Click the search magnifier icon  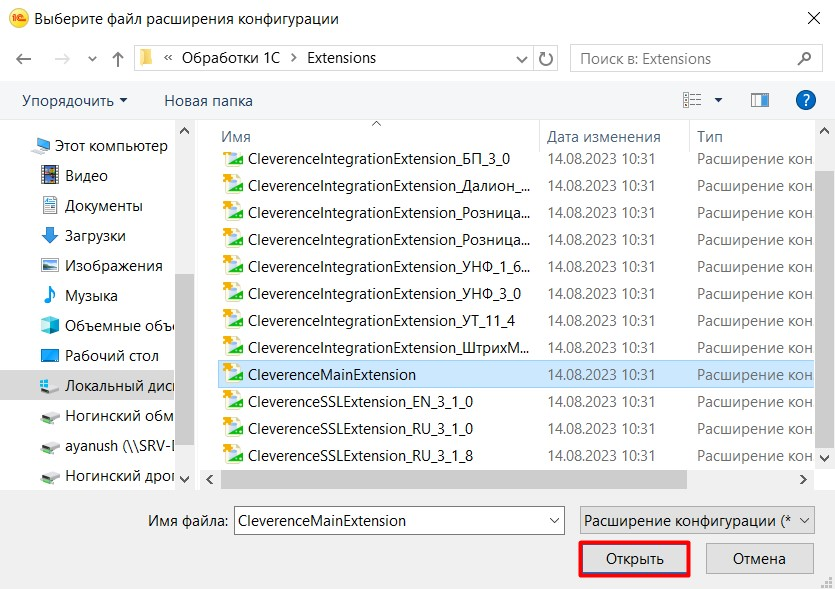804,58
